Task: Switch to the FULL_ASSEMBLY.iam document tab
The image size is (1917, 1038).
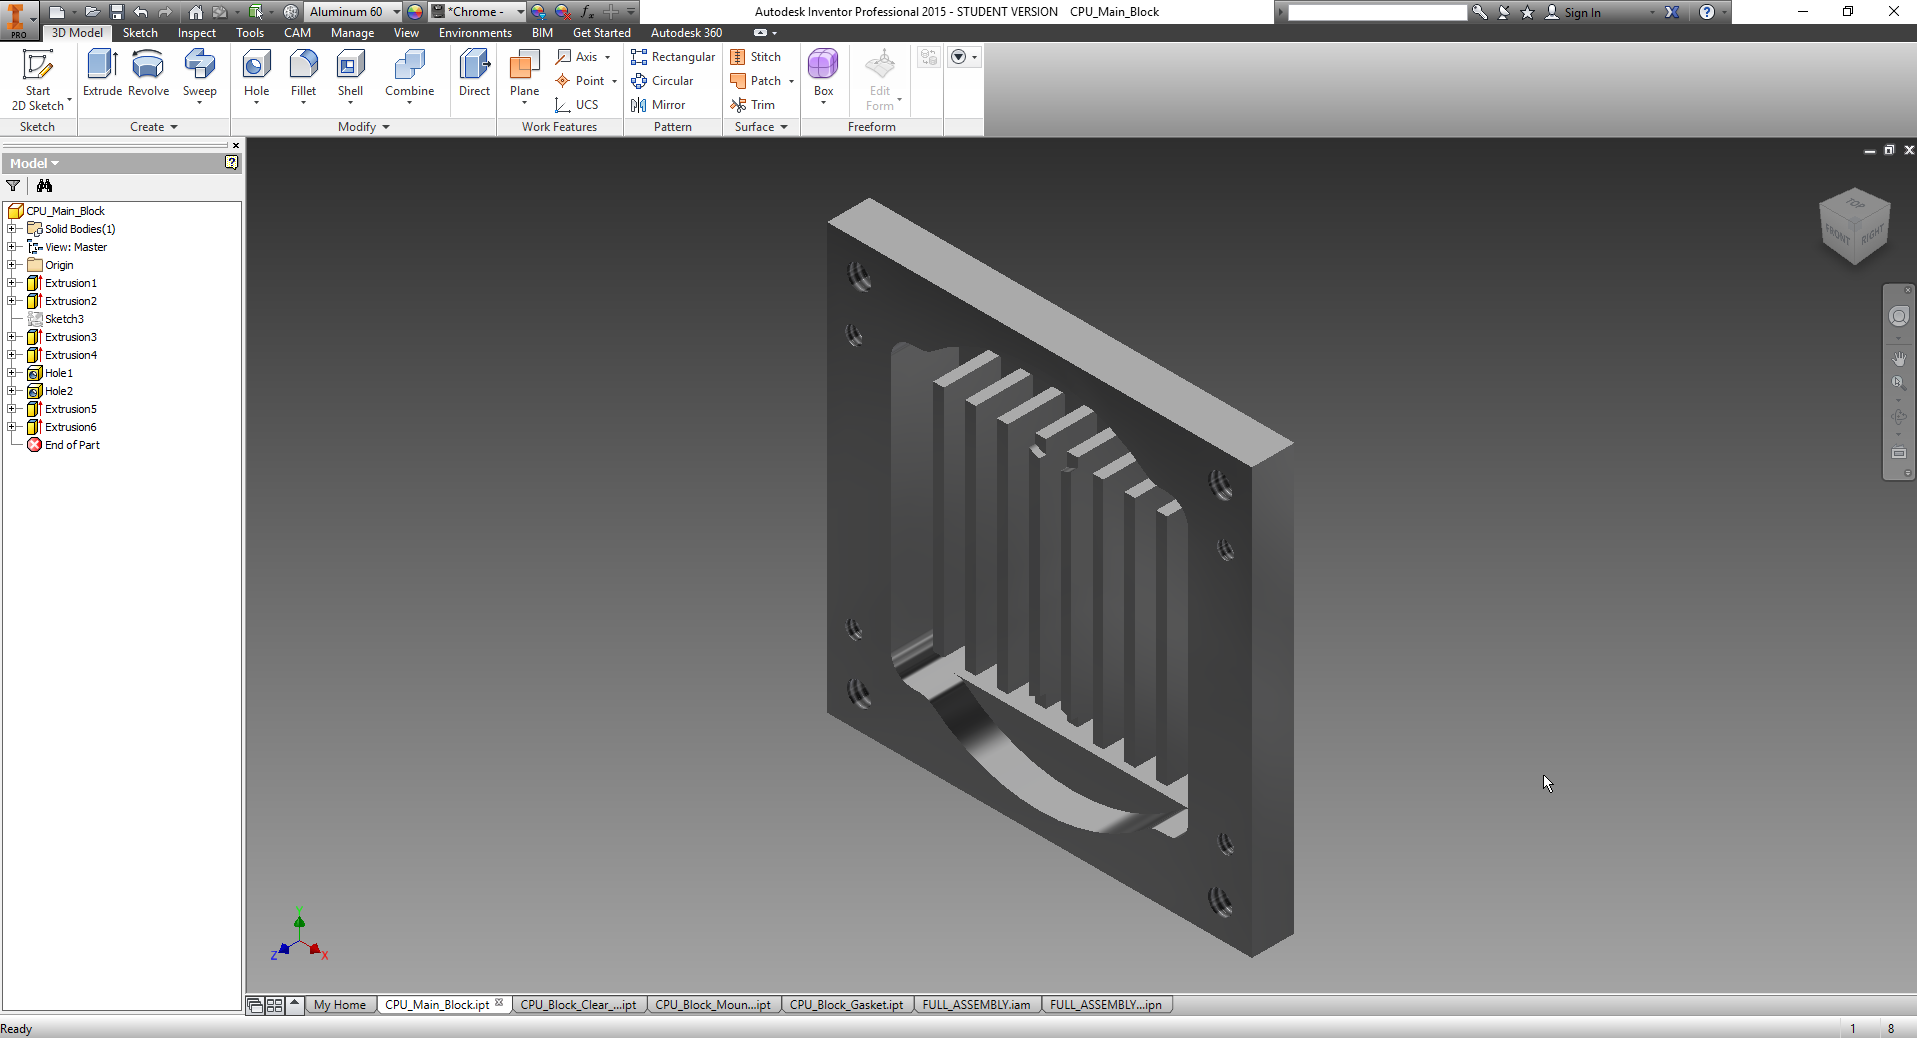Action: click(976, 1005)
